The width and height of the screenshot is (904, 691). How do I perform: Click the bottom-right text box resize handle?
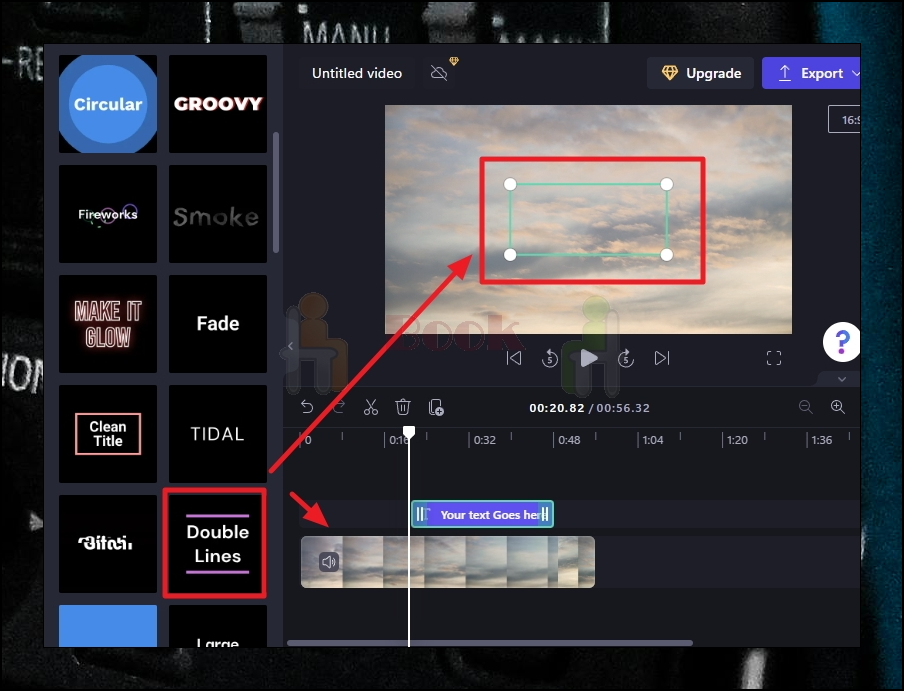(x=666, y=255)
